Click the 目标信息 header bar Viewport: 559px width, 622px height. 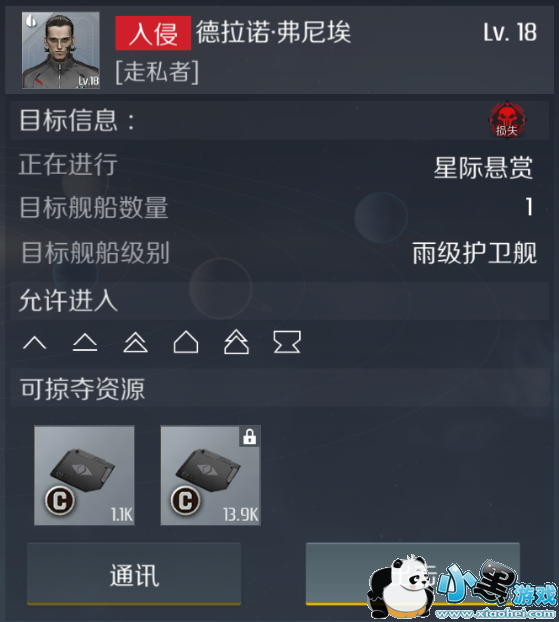(x=279, y=120)
